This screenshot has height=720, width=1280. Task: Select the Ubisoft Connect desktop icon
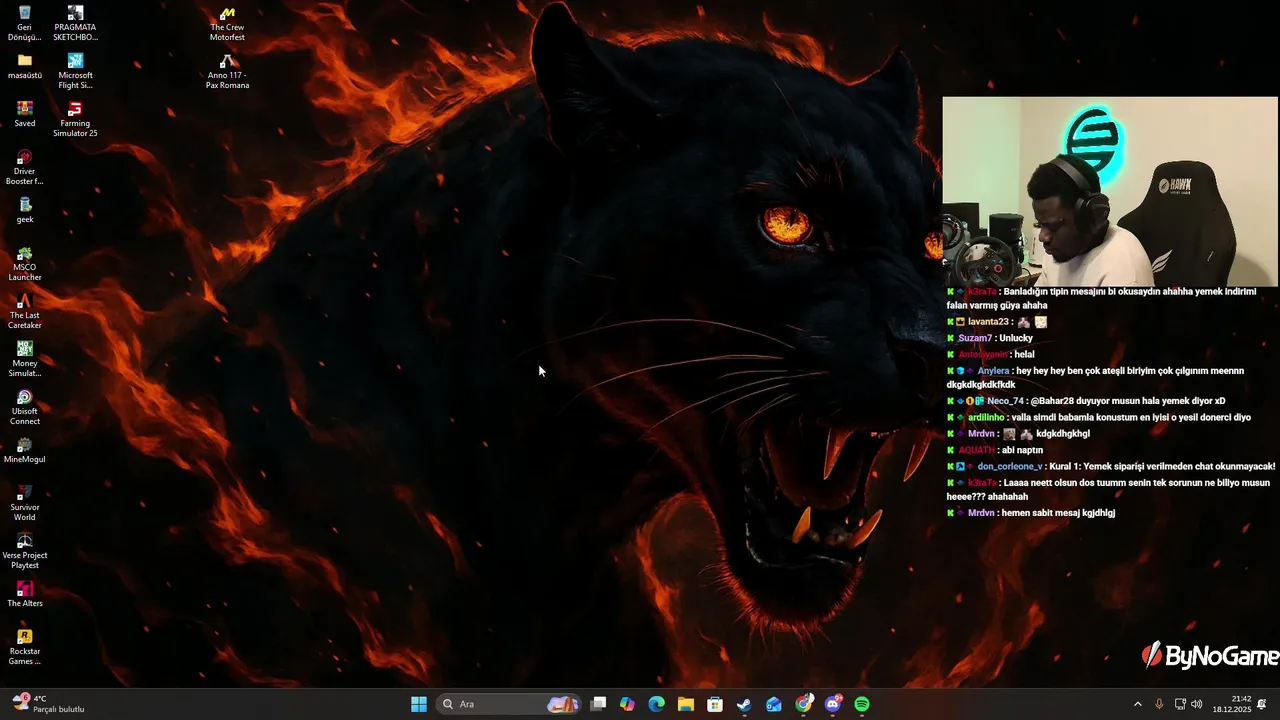pos(25,407)
